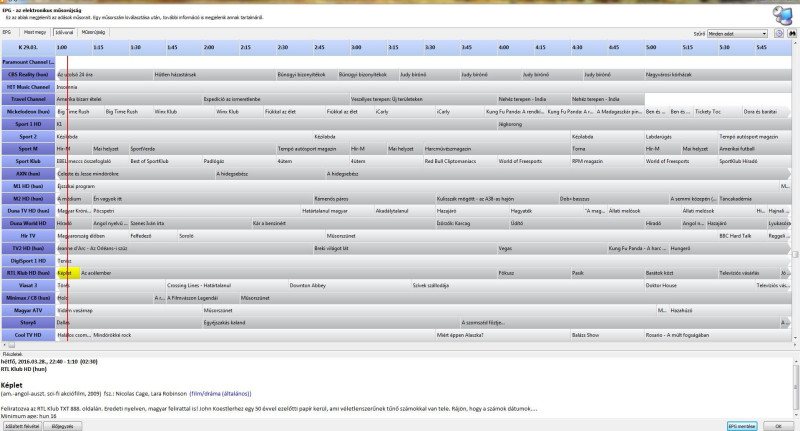This screenshot has height=431, width=800.
Task: Select the Duna World HD channel
Action: point(28,223)
